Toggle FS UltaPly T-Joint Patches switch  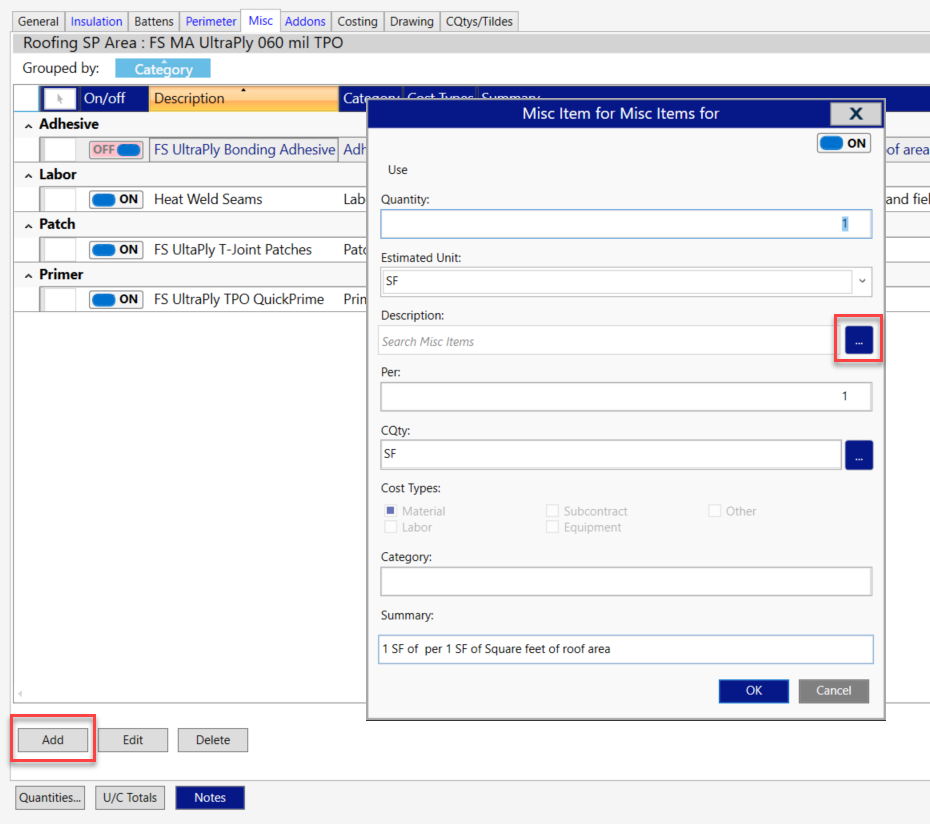(116, 250)
